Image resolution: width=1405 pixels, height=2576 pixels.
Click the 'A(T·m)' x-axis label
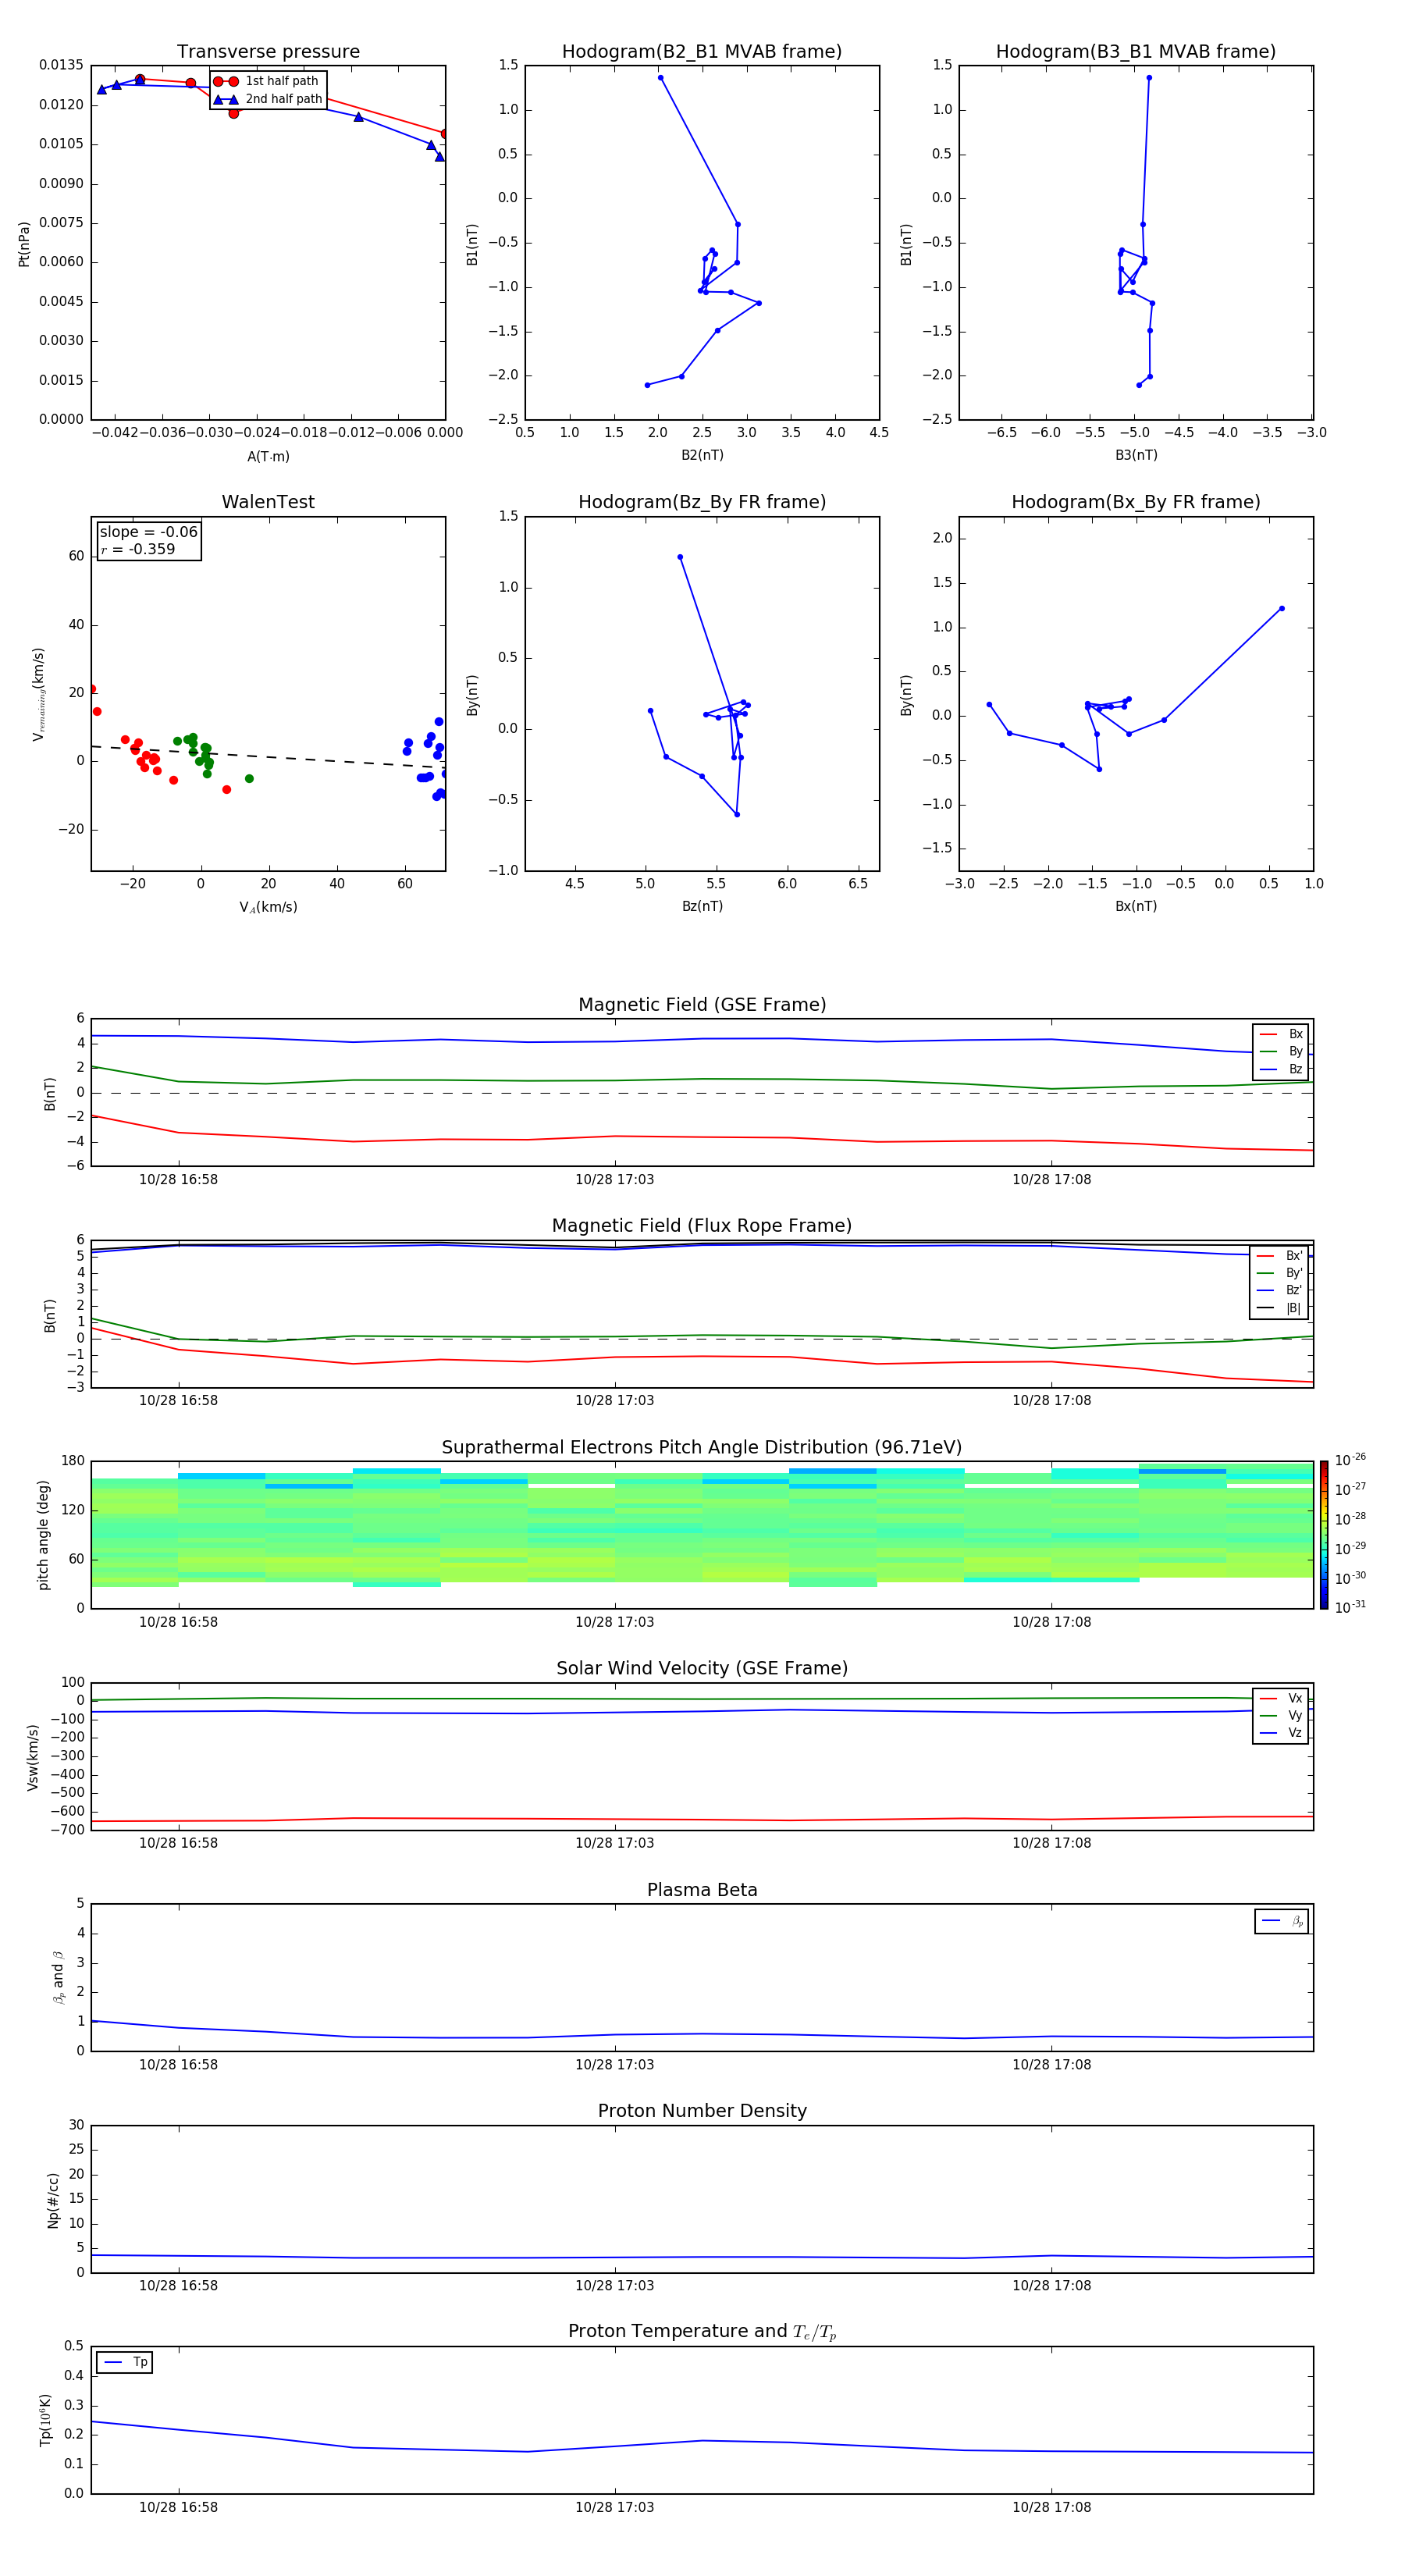point(268,457)
